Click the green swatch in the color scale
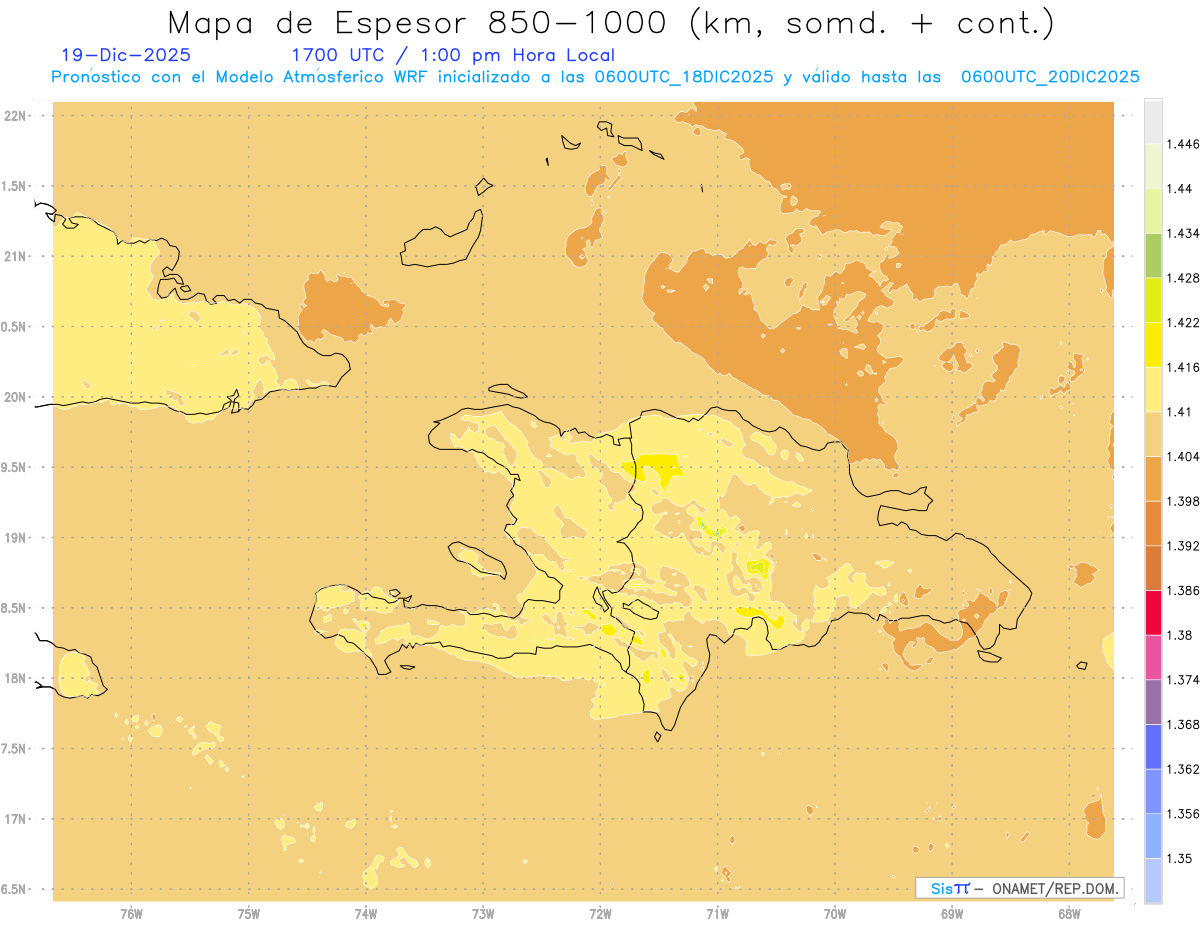Viewport: 1200px width, 927px height. pyautogui.click(x=1153, y=255)
